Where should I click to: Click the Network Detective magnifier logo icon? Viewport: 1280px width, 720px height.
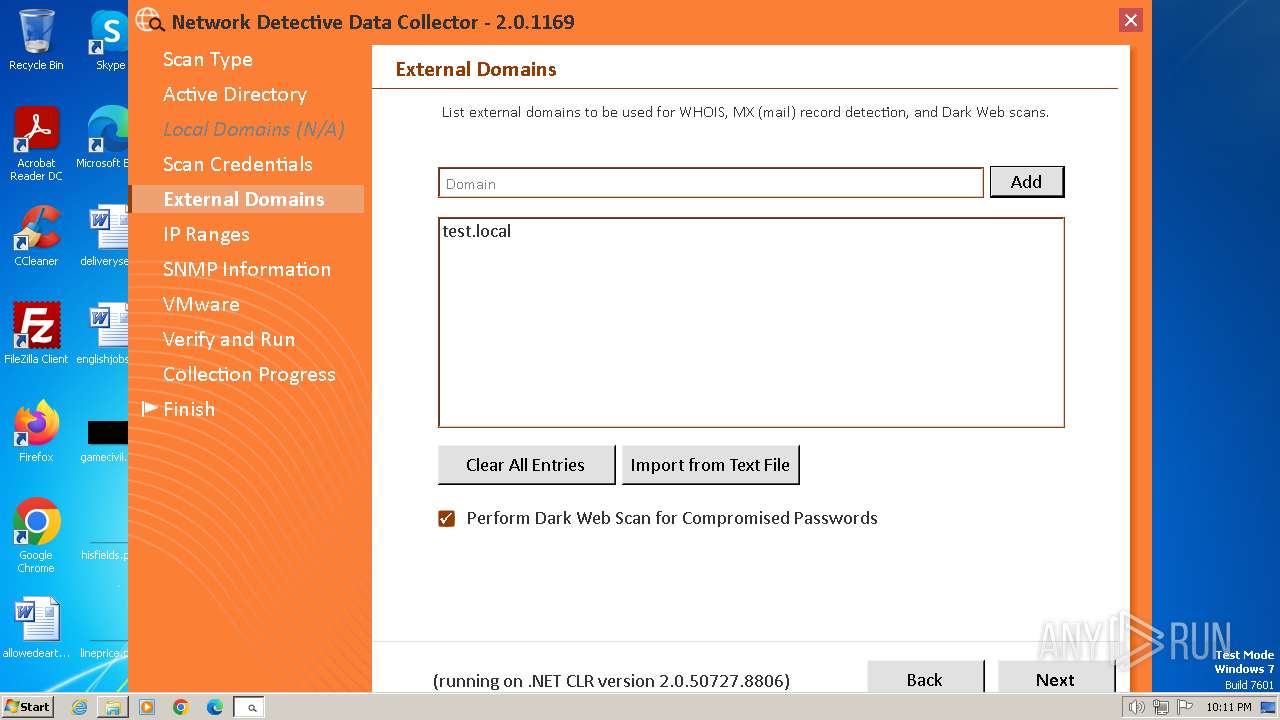(x=150, y=21)
